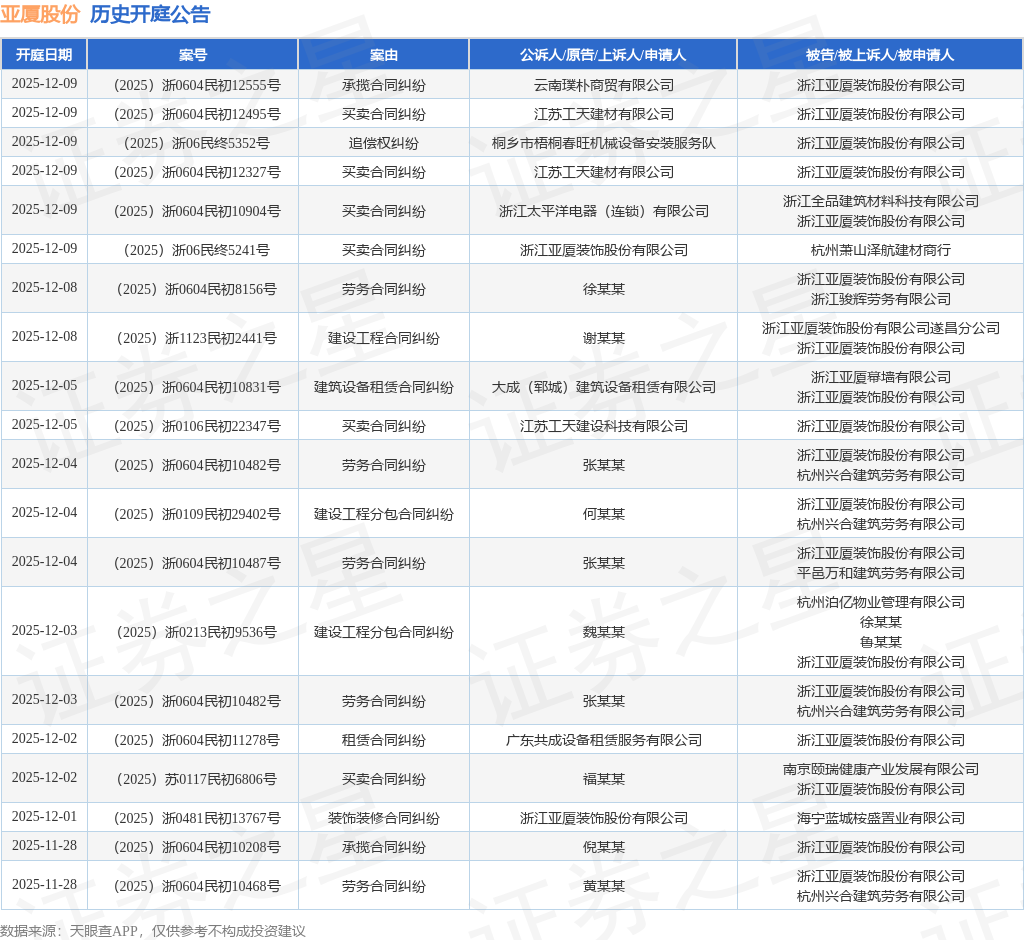1024x940 pixels.
Task: Click plaintiff 云南璞朴商贸有限公司
Action: [603, 85]
